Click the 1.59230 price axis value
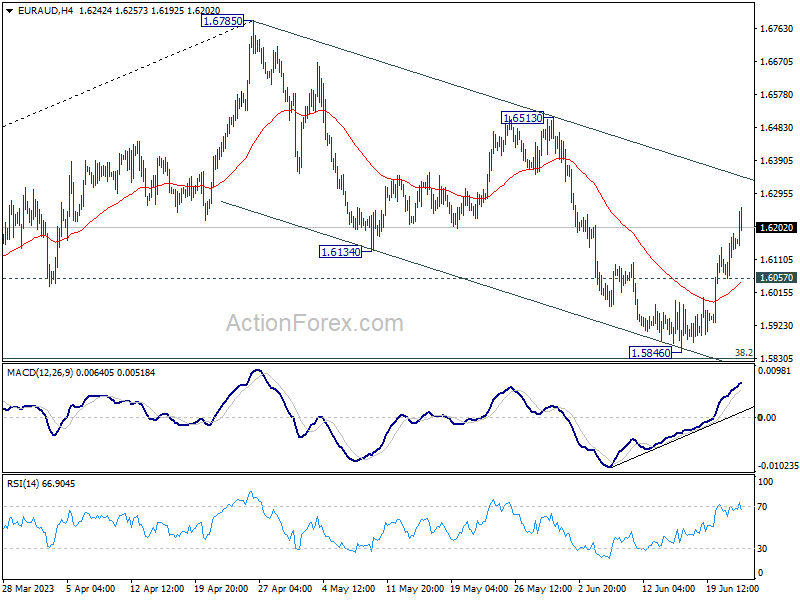This screenshot has height=600, width=800. 777,326
